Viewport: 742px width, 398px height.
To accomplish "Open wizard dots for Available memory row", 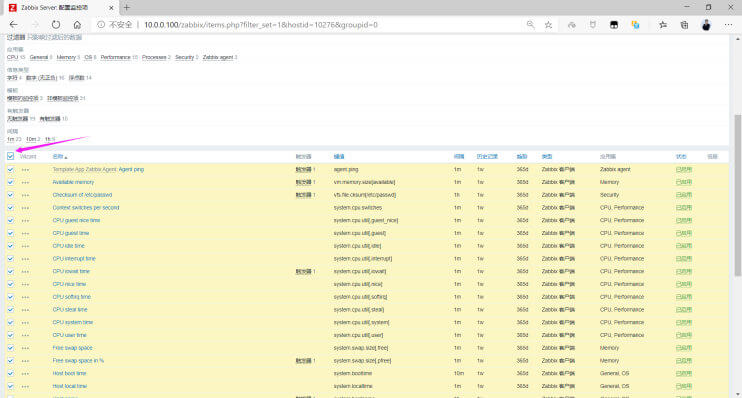I will point(25,182).
